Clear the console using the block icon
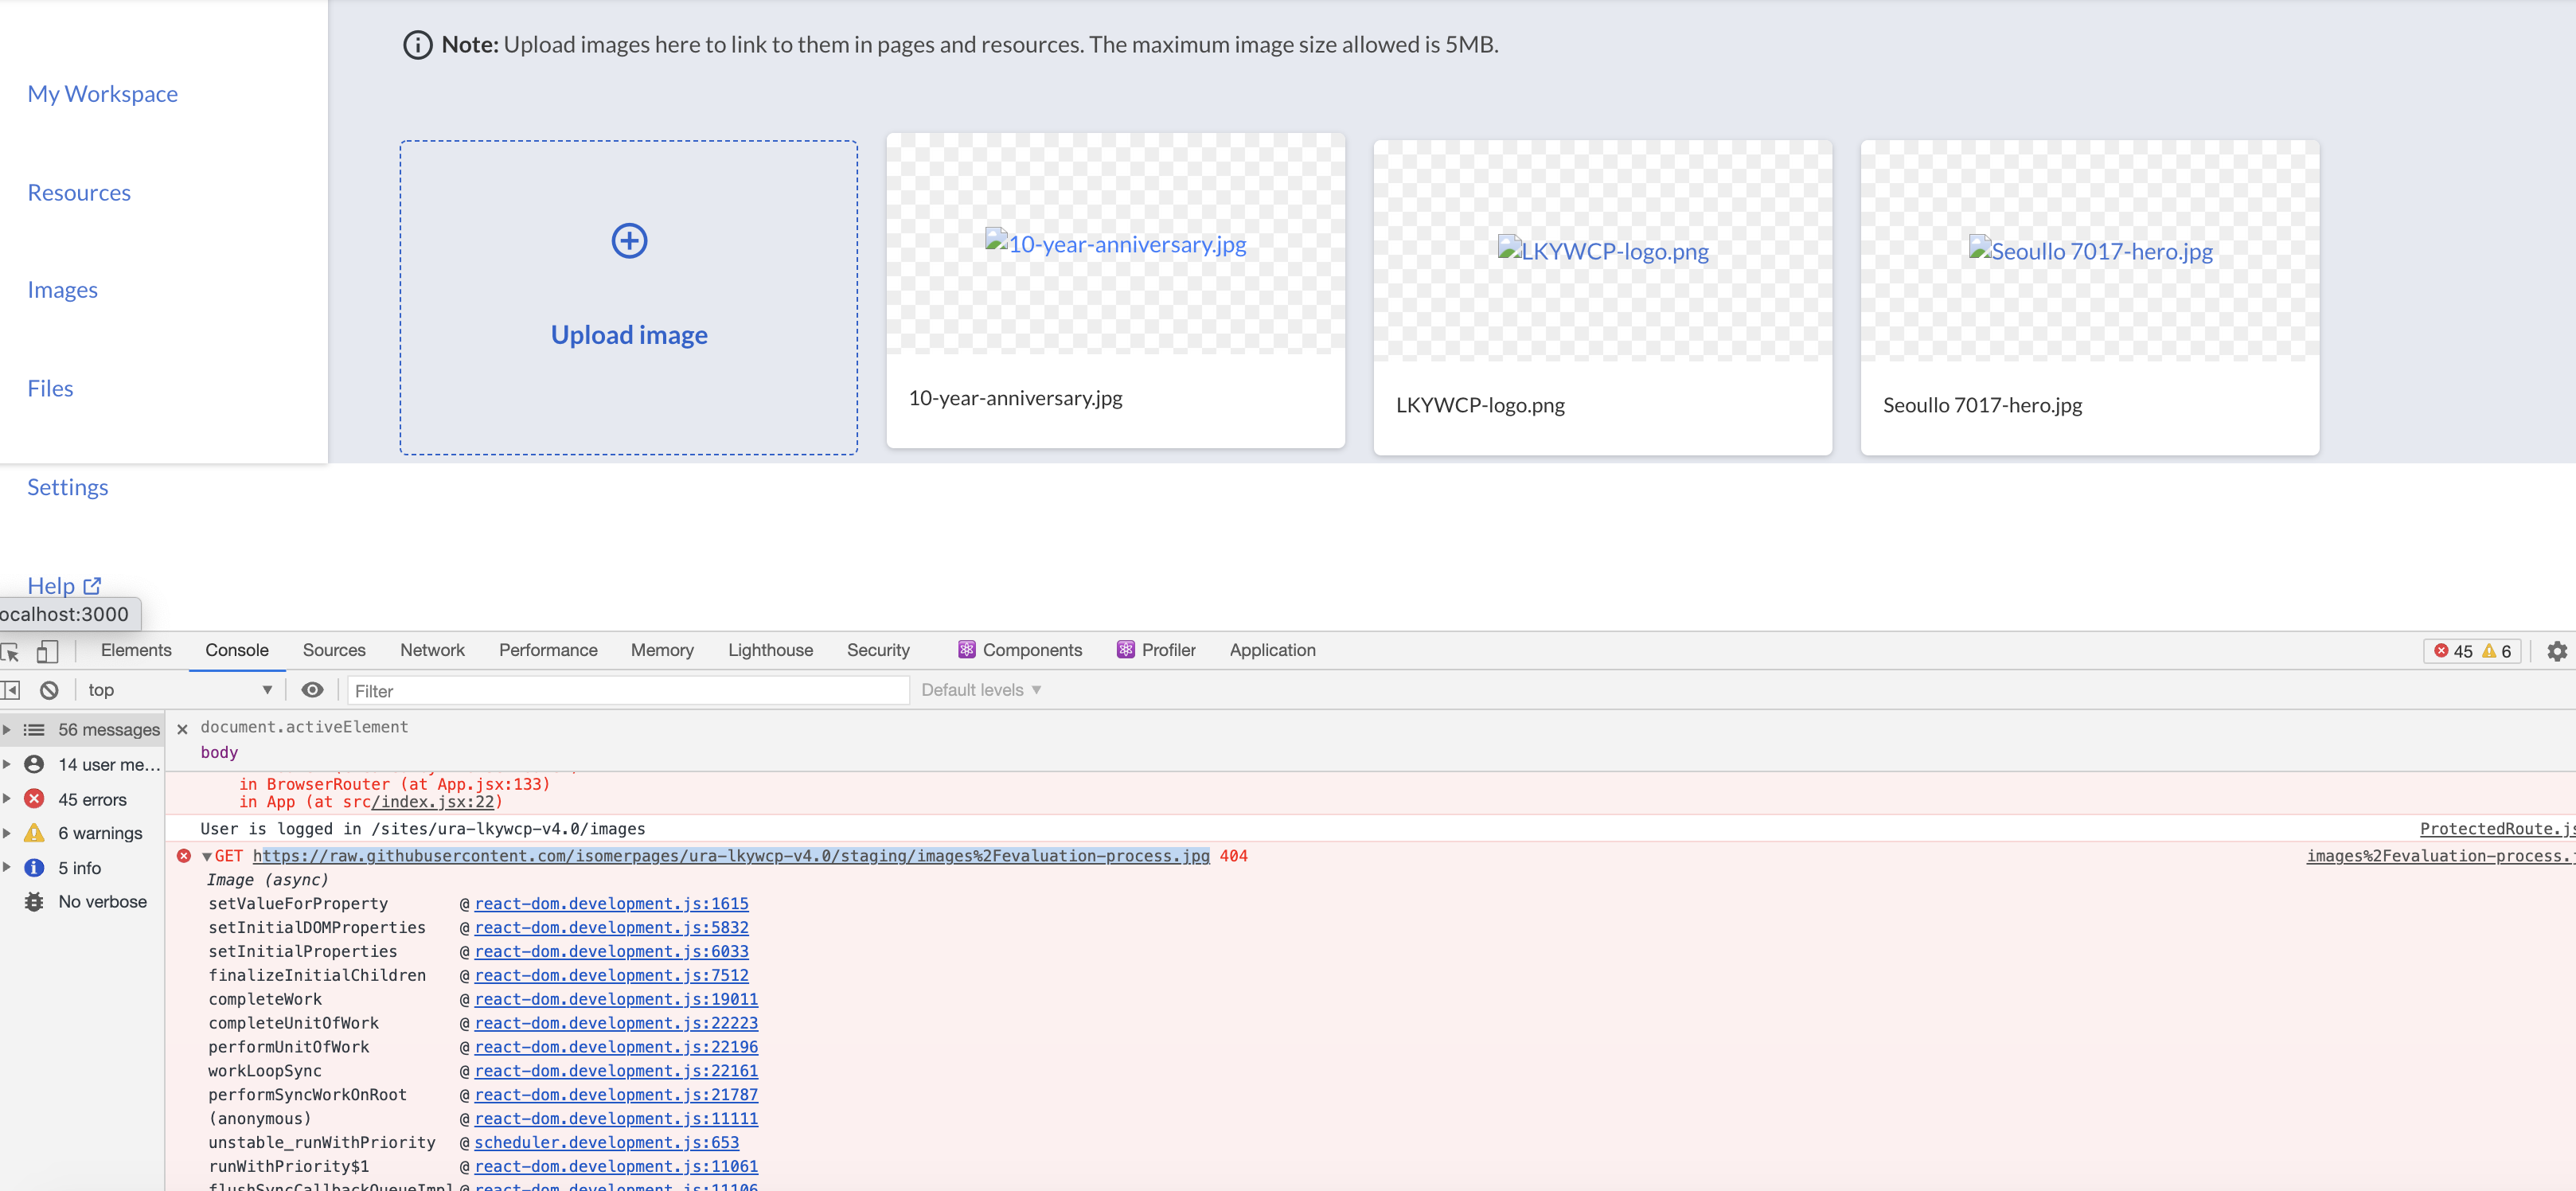Viewport: 2576px width, 1191px height. (x=48, y=689)
